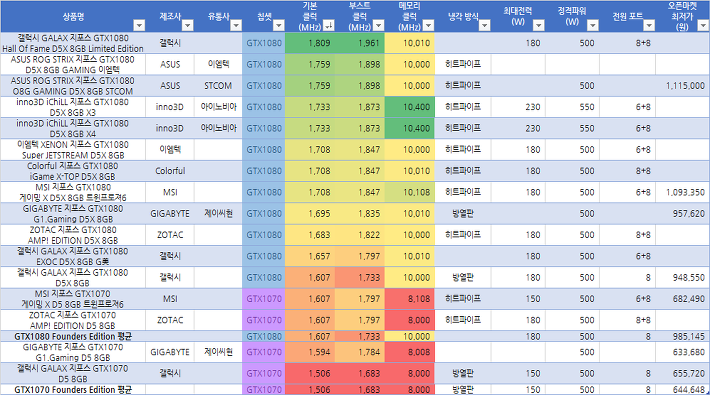This screenshot has height=395, width=710.
Task: Select price cell 985,145
Action: click(x=682, y=336)
